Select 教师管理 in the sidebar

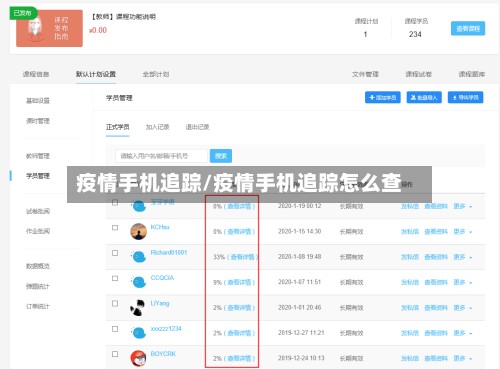point(38,156)
